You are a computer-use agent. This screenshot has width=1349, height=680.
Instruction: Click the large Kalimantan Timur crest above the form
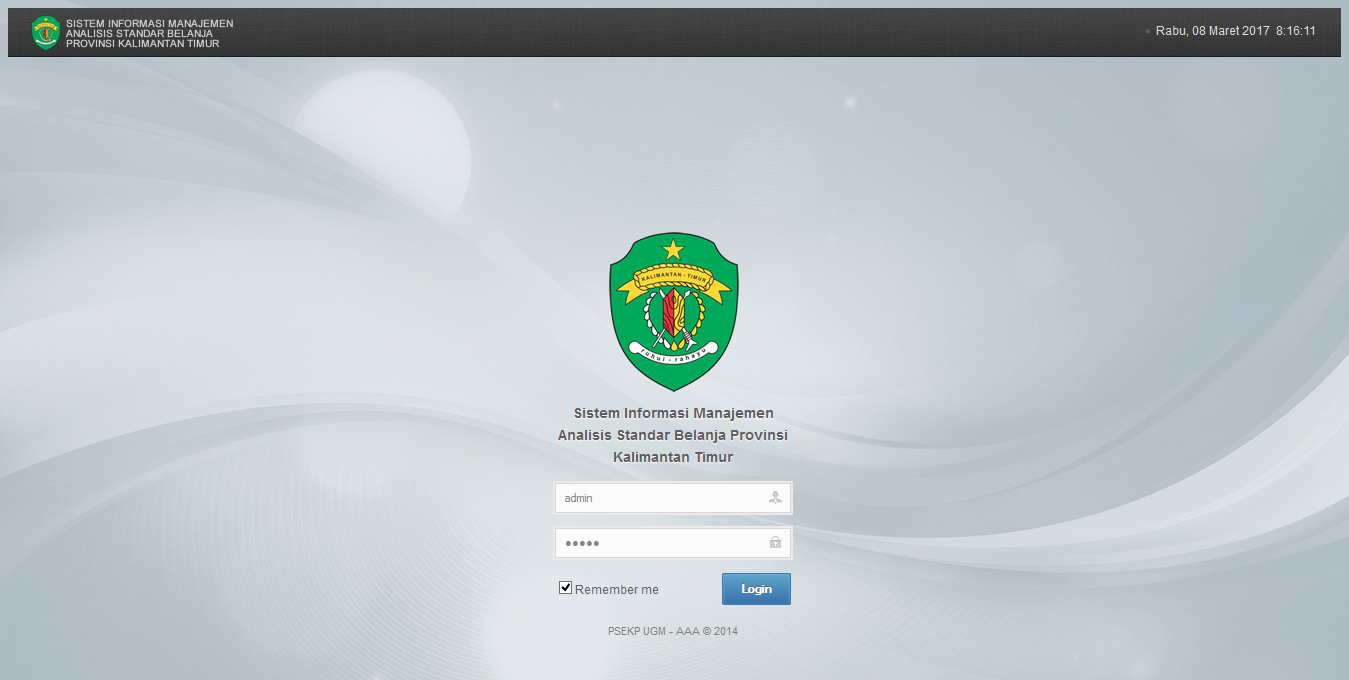click(x=673, y=312)
